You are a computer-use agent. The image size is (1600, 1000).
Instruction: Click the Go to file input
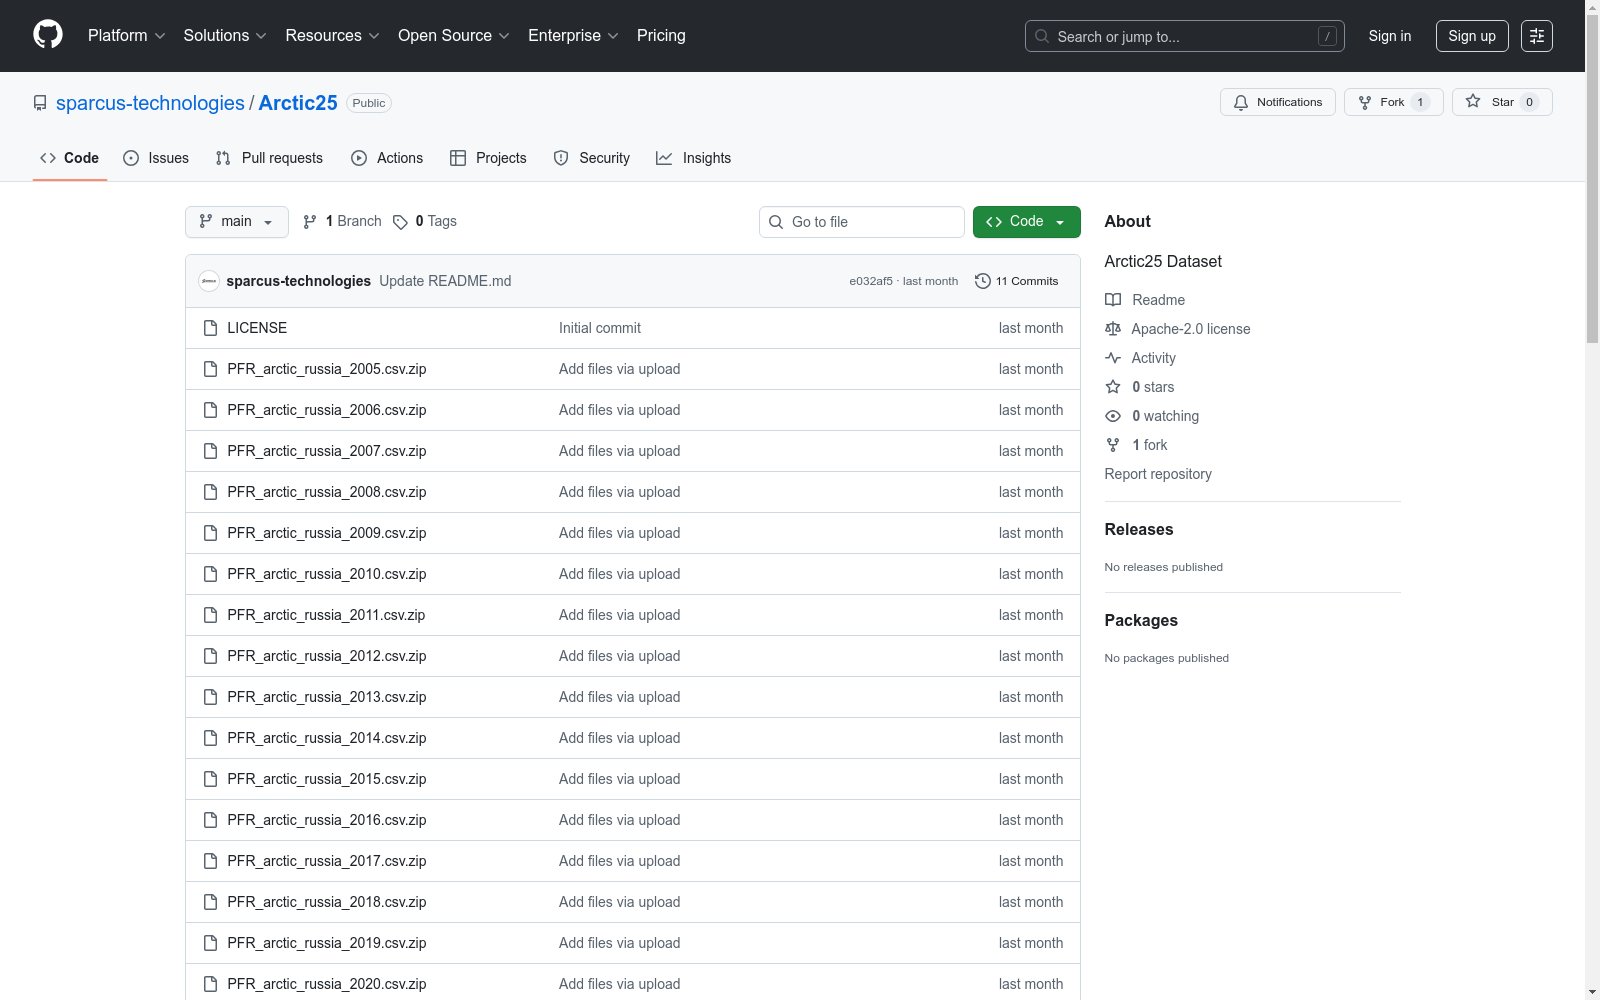tap(862, 222)
